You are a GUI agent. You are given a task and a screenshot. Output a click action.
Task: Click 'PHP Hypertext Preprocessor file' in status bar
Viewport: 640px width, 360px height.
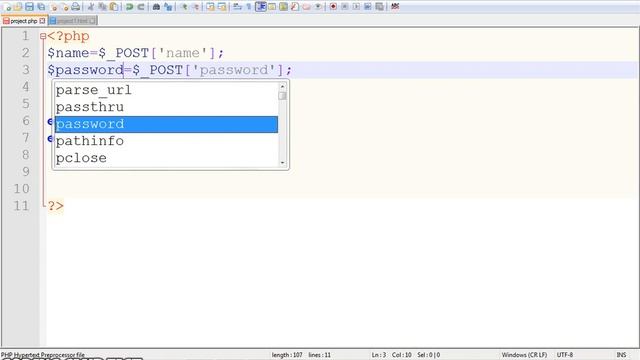click(x=43, y=355)
